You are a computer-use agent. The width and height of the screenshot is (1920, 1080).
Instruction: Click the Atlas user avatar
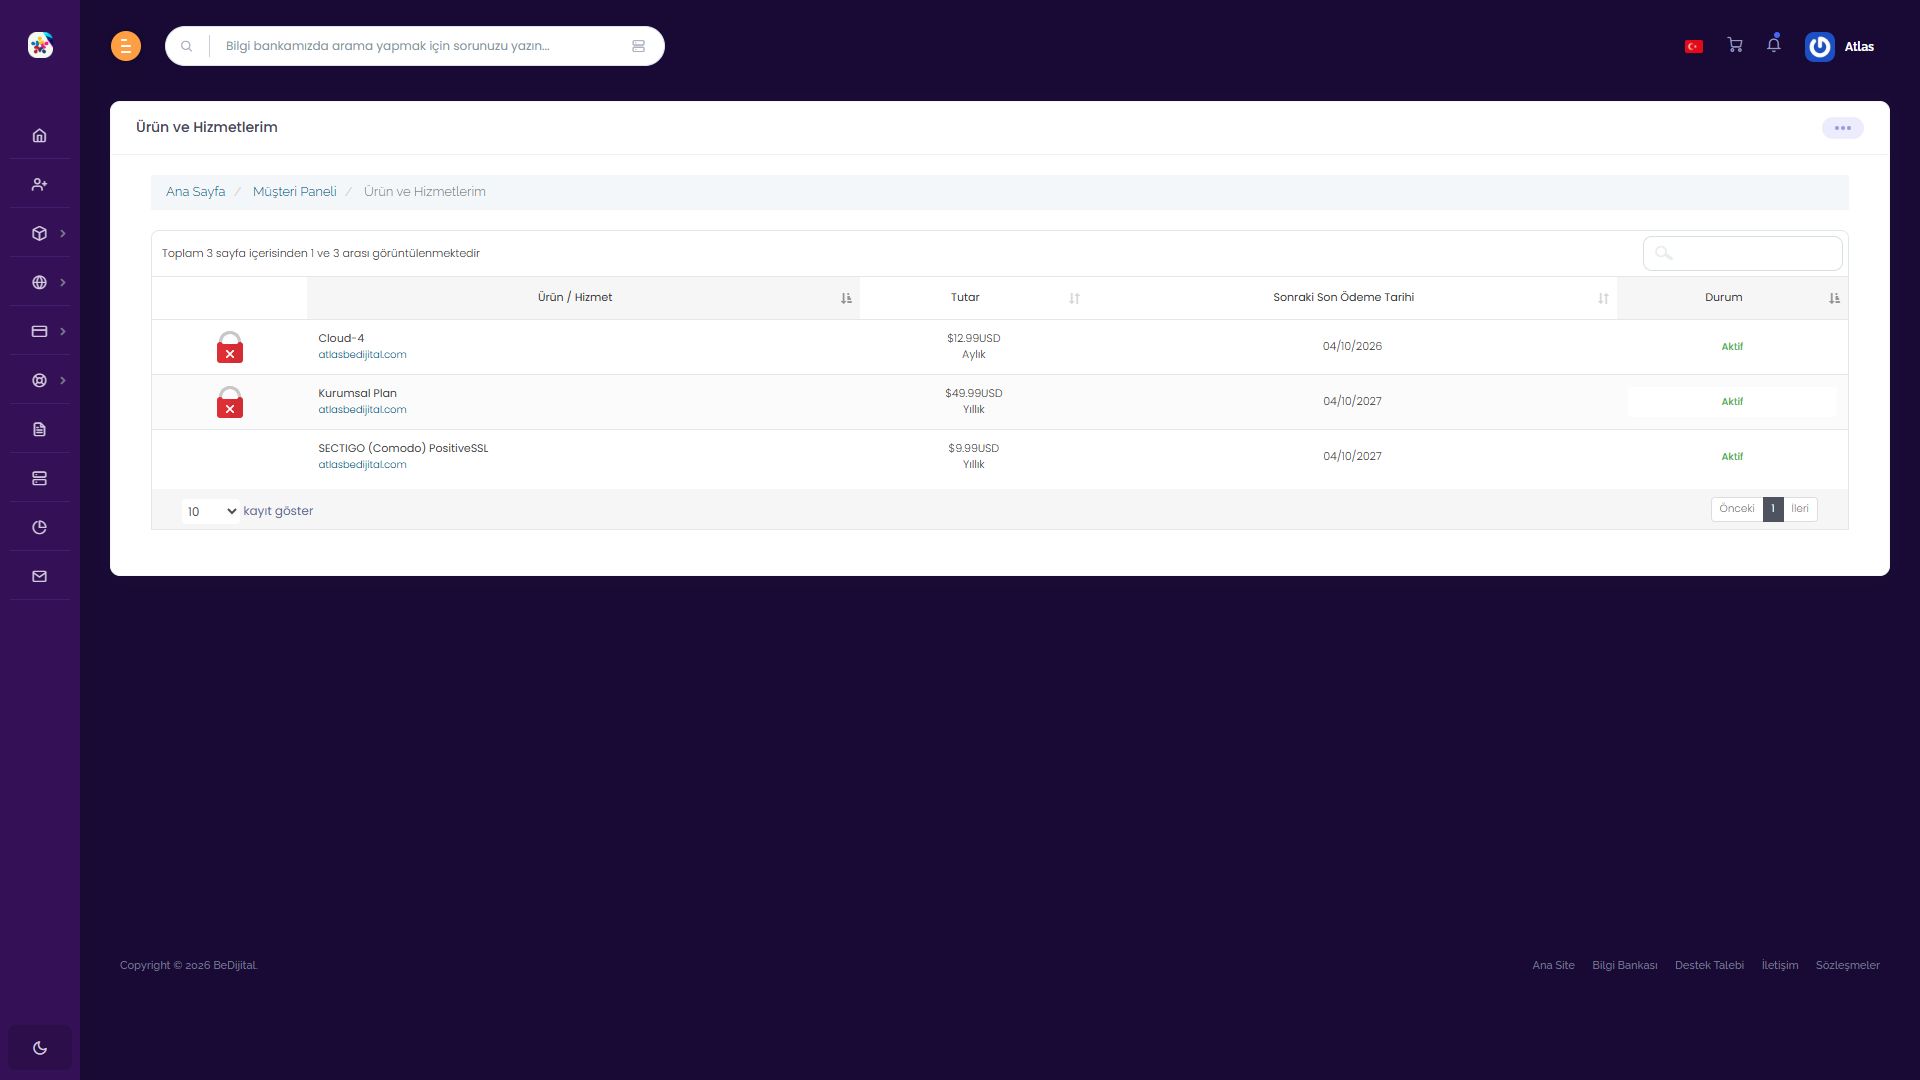coord(1820,46)
